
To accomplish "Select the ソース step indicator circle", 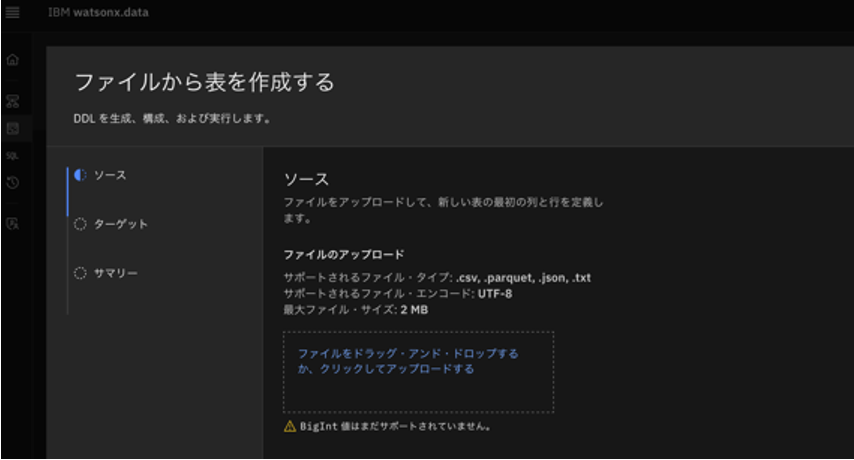I will 80,175.
